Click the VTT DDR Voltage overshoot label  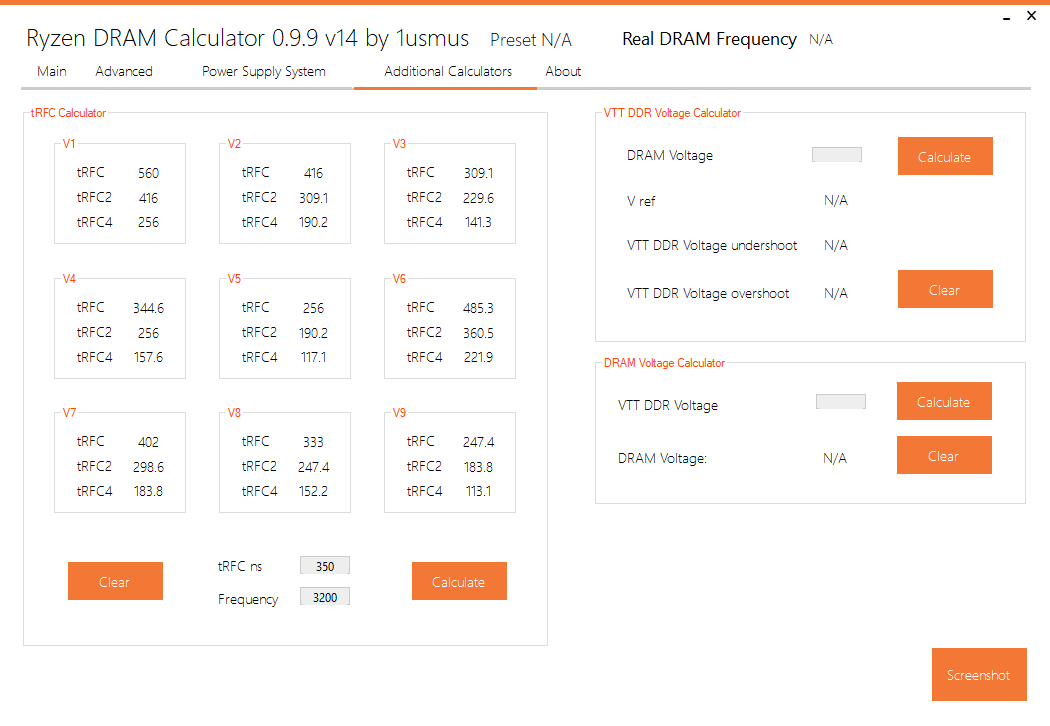(708, 293)
